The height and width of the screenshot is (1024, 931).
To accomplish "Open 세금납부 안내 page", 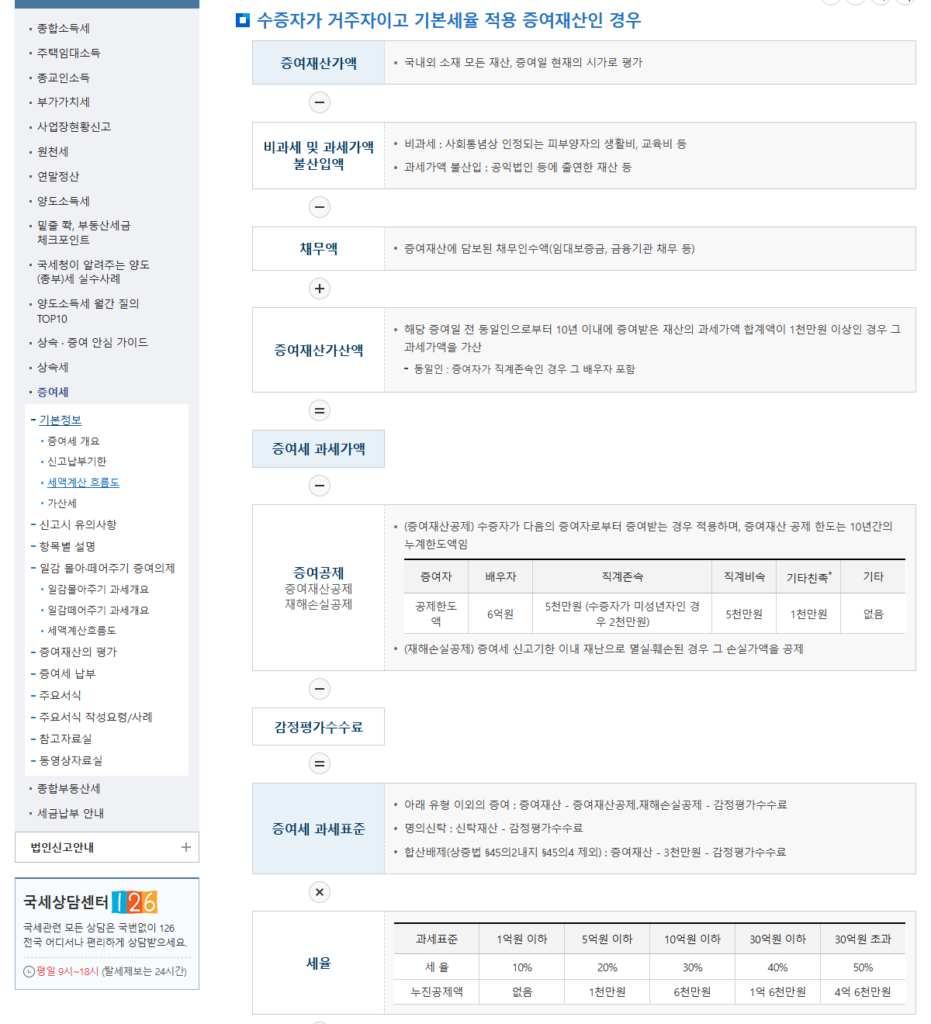I will [x=71, y=813].
